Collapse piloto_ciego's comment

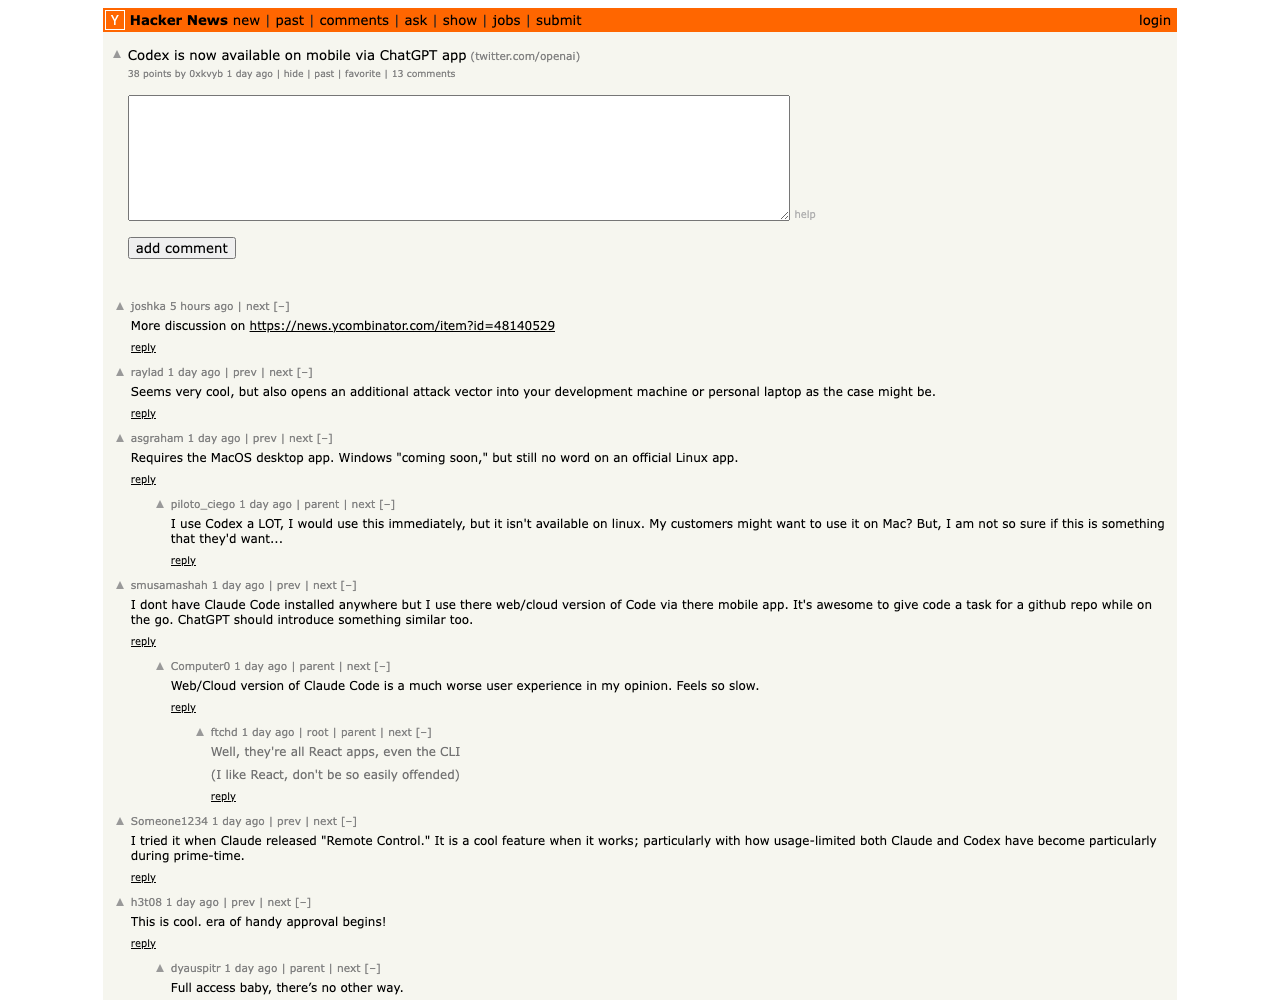pyautogui.click(x=387, y=504)
